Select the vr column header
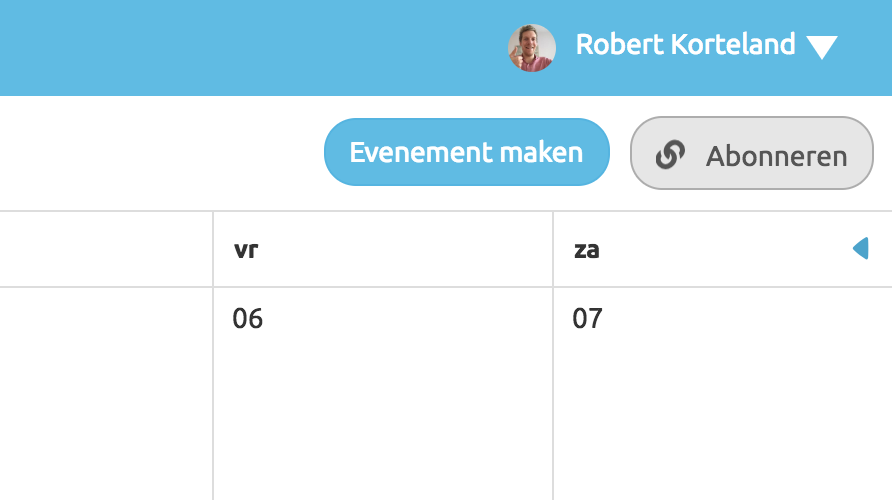The width and height of the screenshot is (892, 500). click(x=382, y=250)
